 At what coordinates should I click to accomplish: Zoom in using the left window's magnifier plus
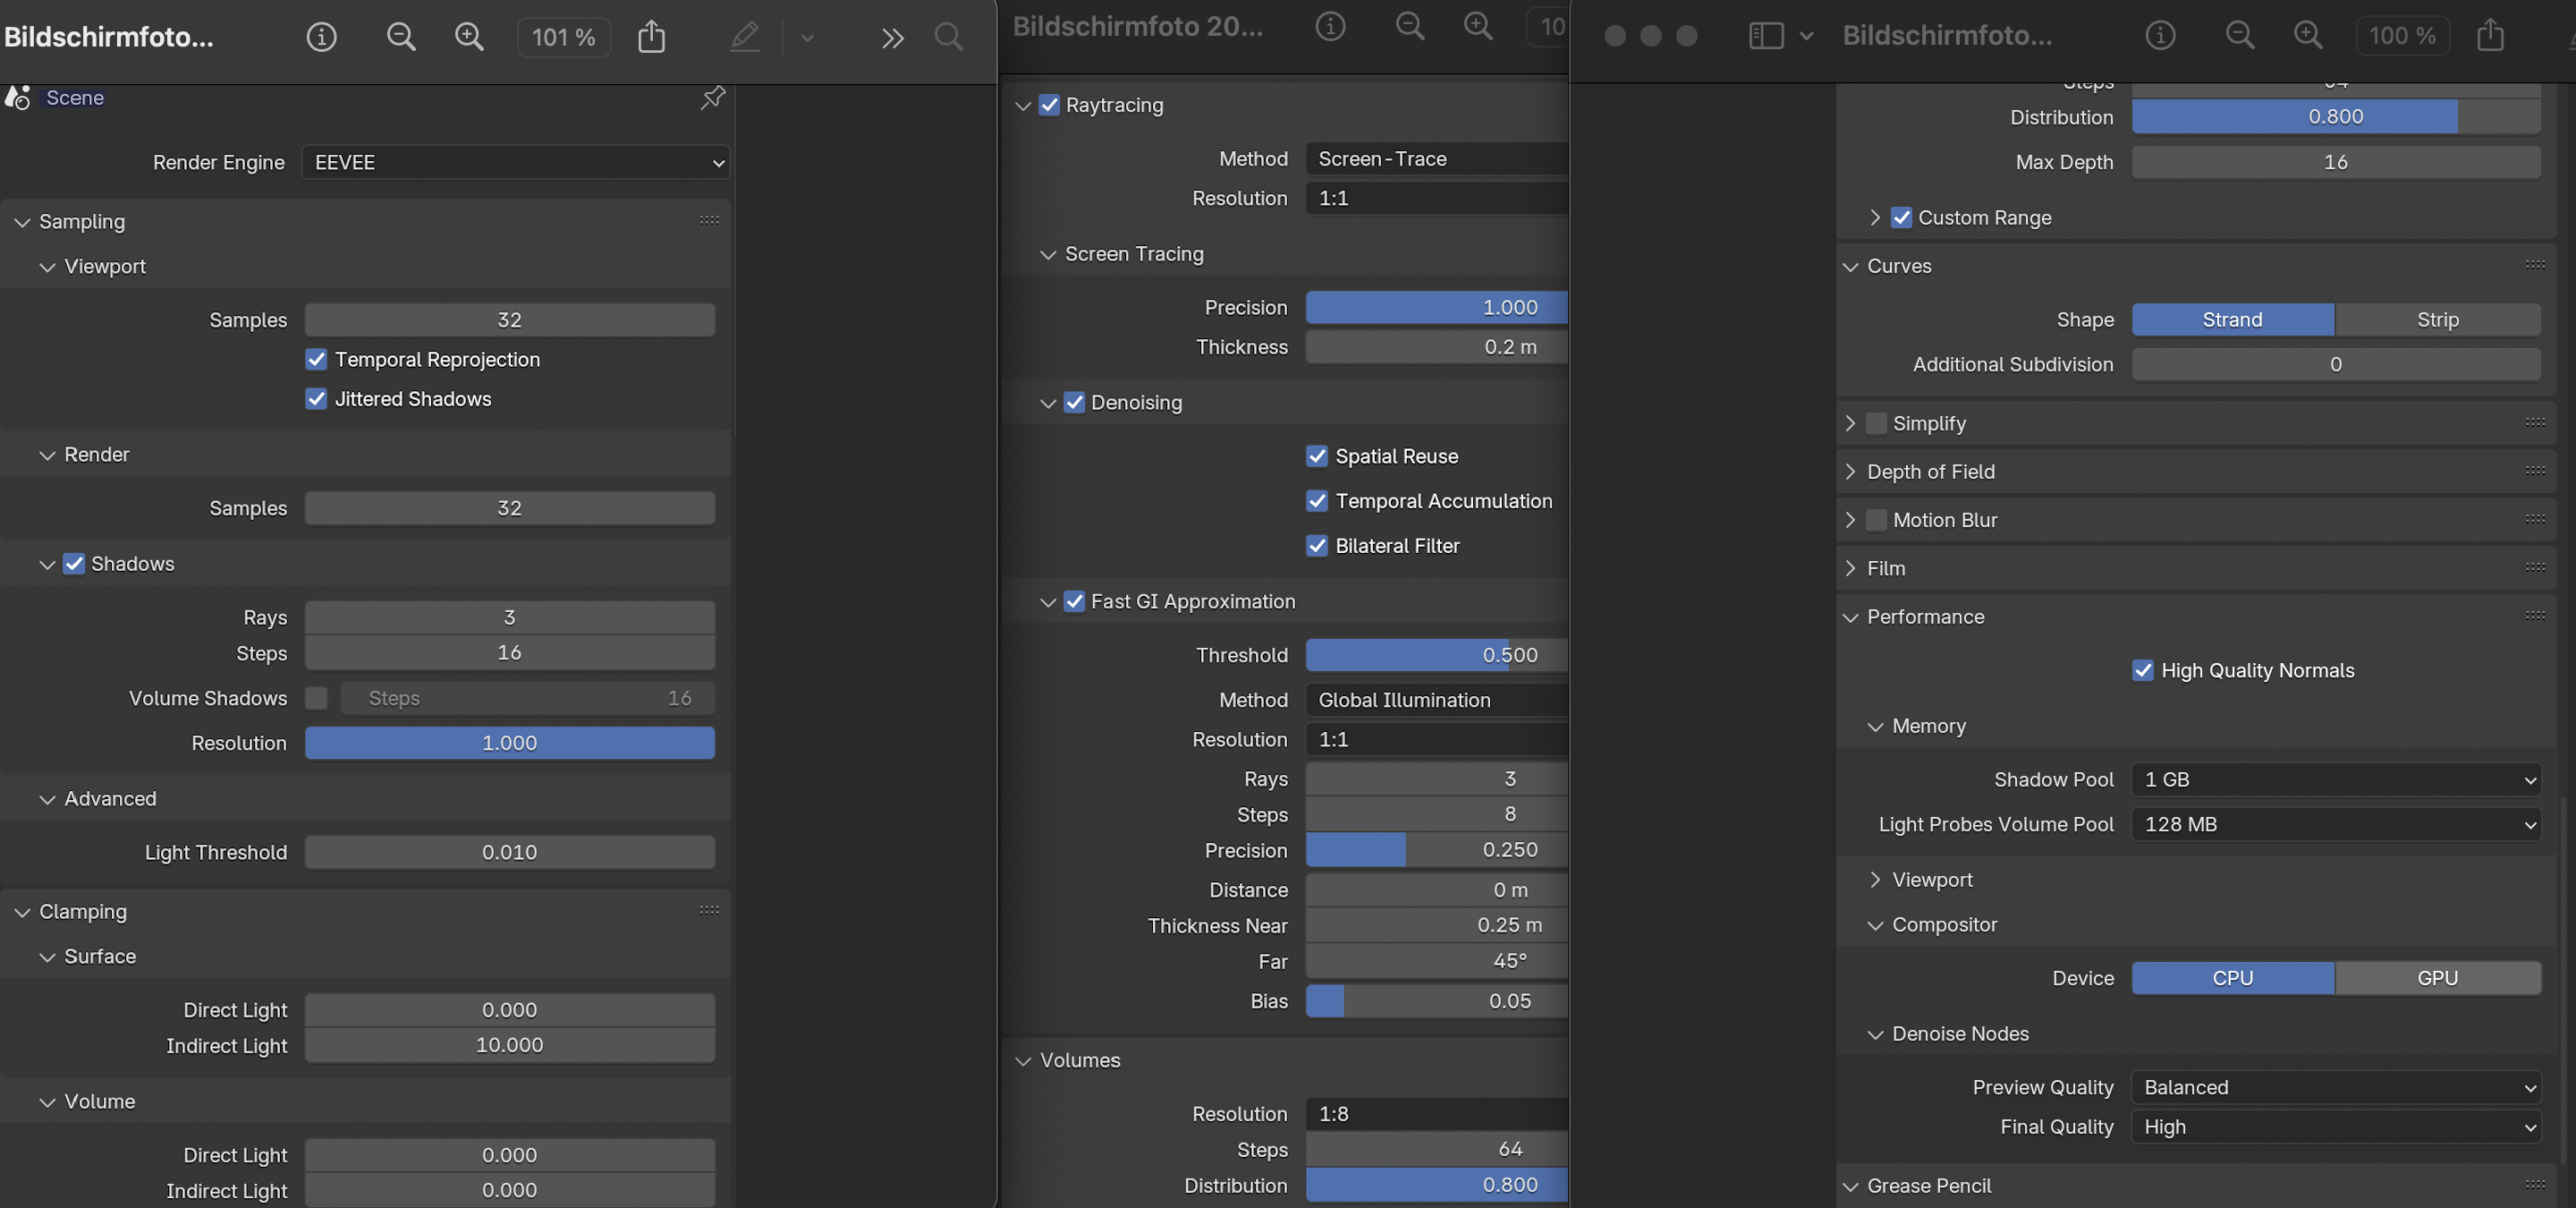469,37
